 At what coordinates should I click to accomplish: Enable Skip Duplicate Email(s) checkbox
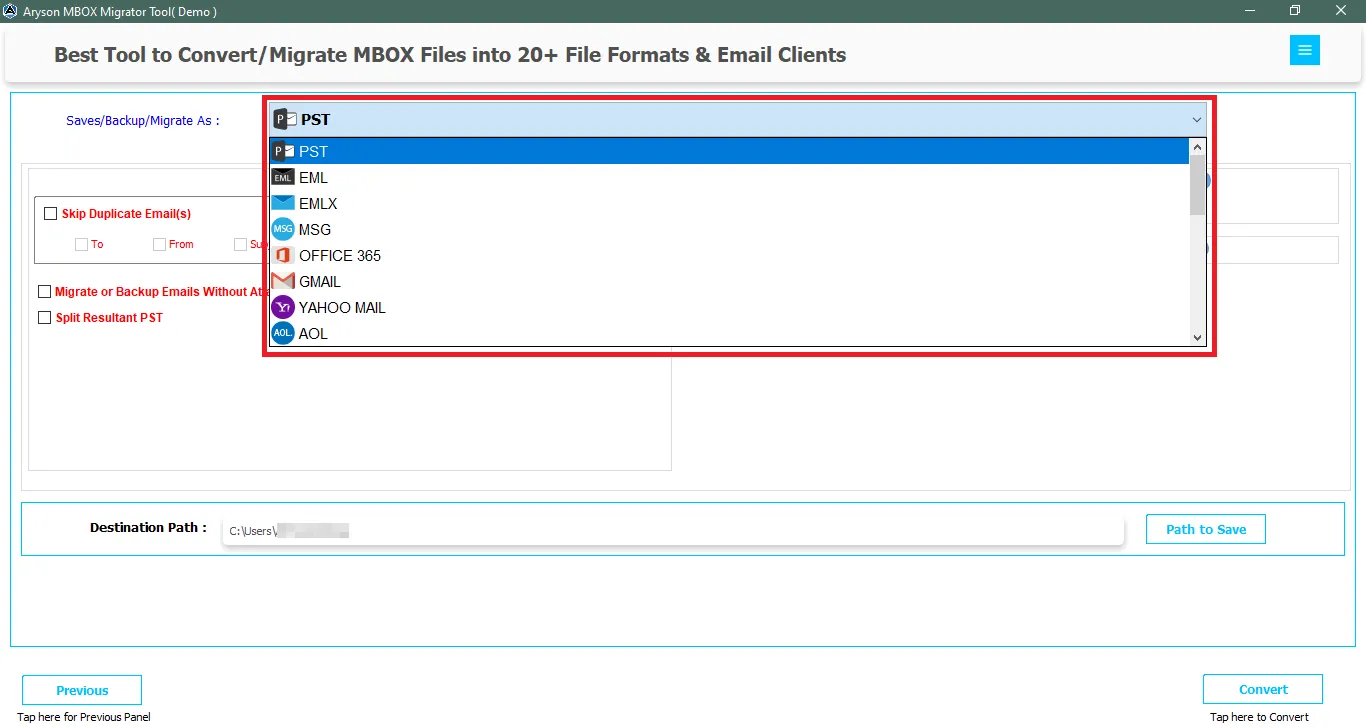51,213
